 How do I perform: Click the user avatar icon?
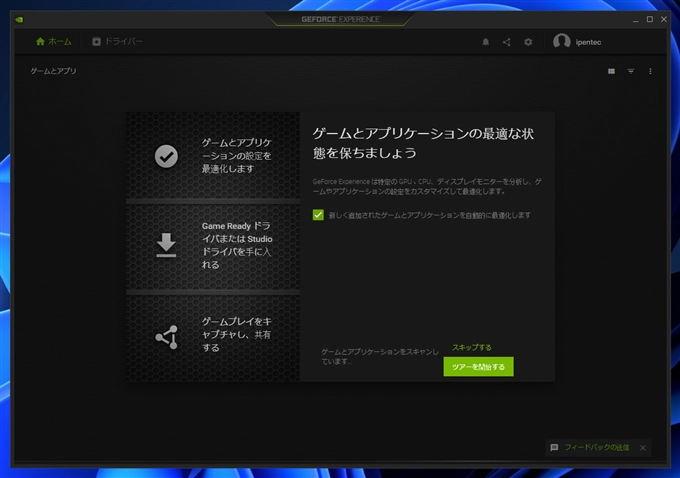coord(562,42)
